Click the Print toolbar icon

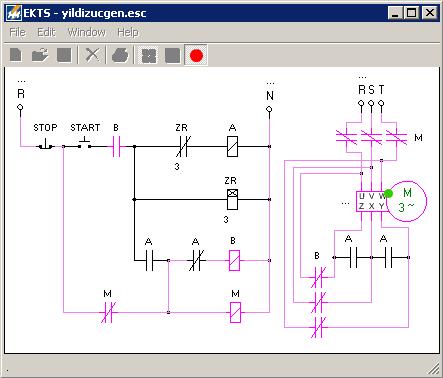[x=120, y=55]
